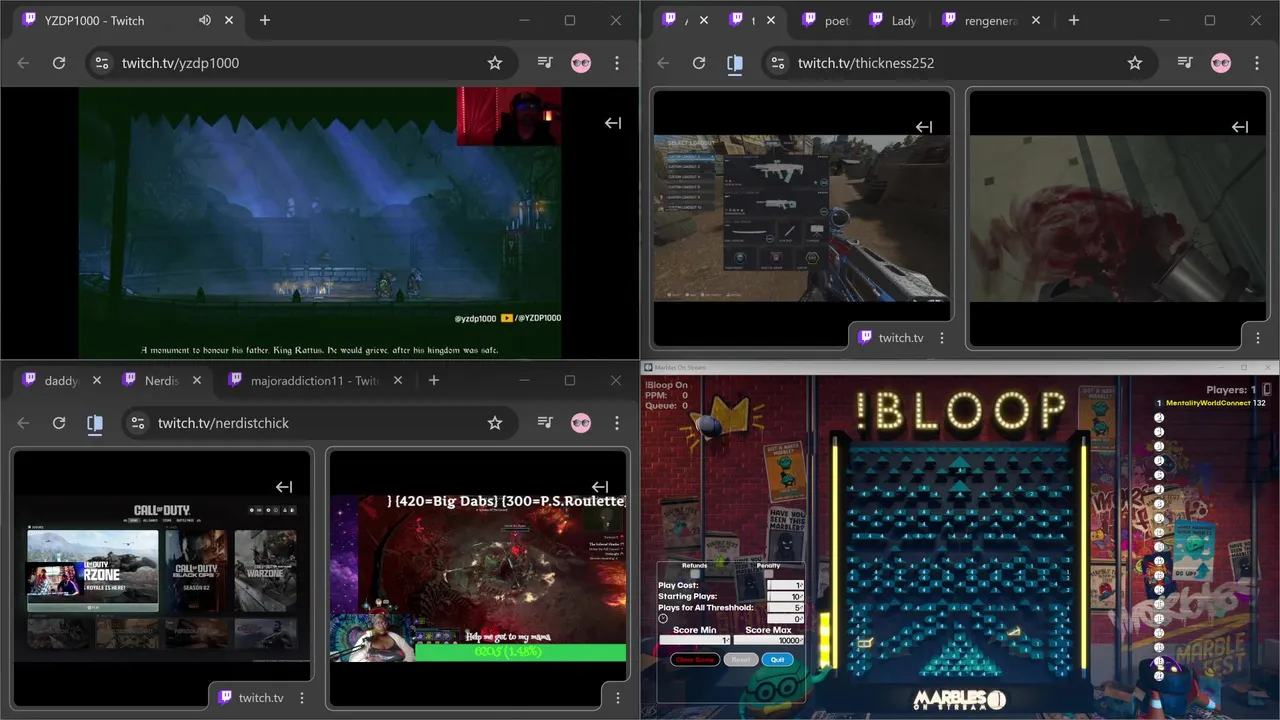Click the green donation goal progress bar
Viewport: 1280px width, 720px height.
click(520, 652)
